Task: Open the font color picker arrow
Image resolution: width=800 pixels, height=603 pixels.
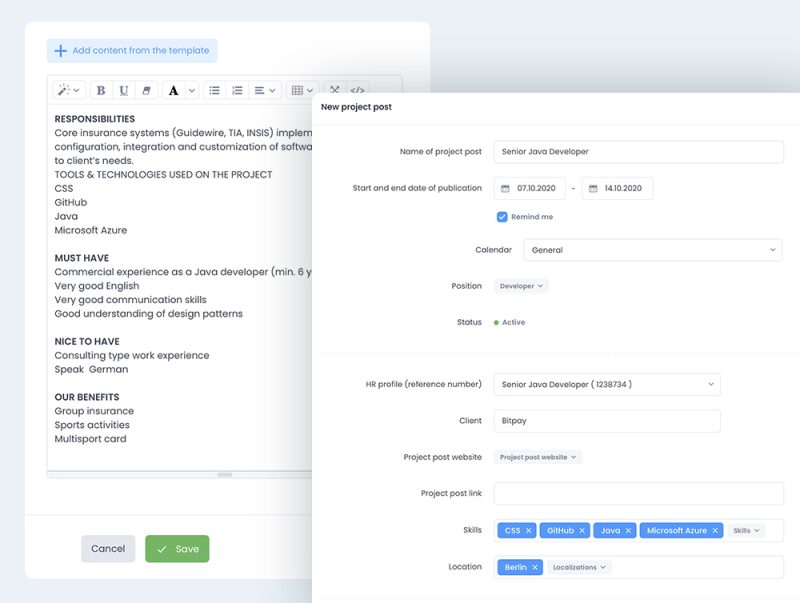Action: tap(192, 90)
